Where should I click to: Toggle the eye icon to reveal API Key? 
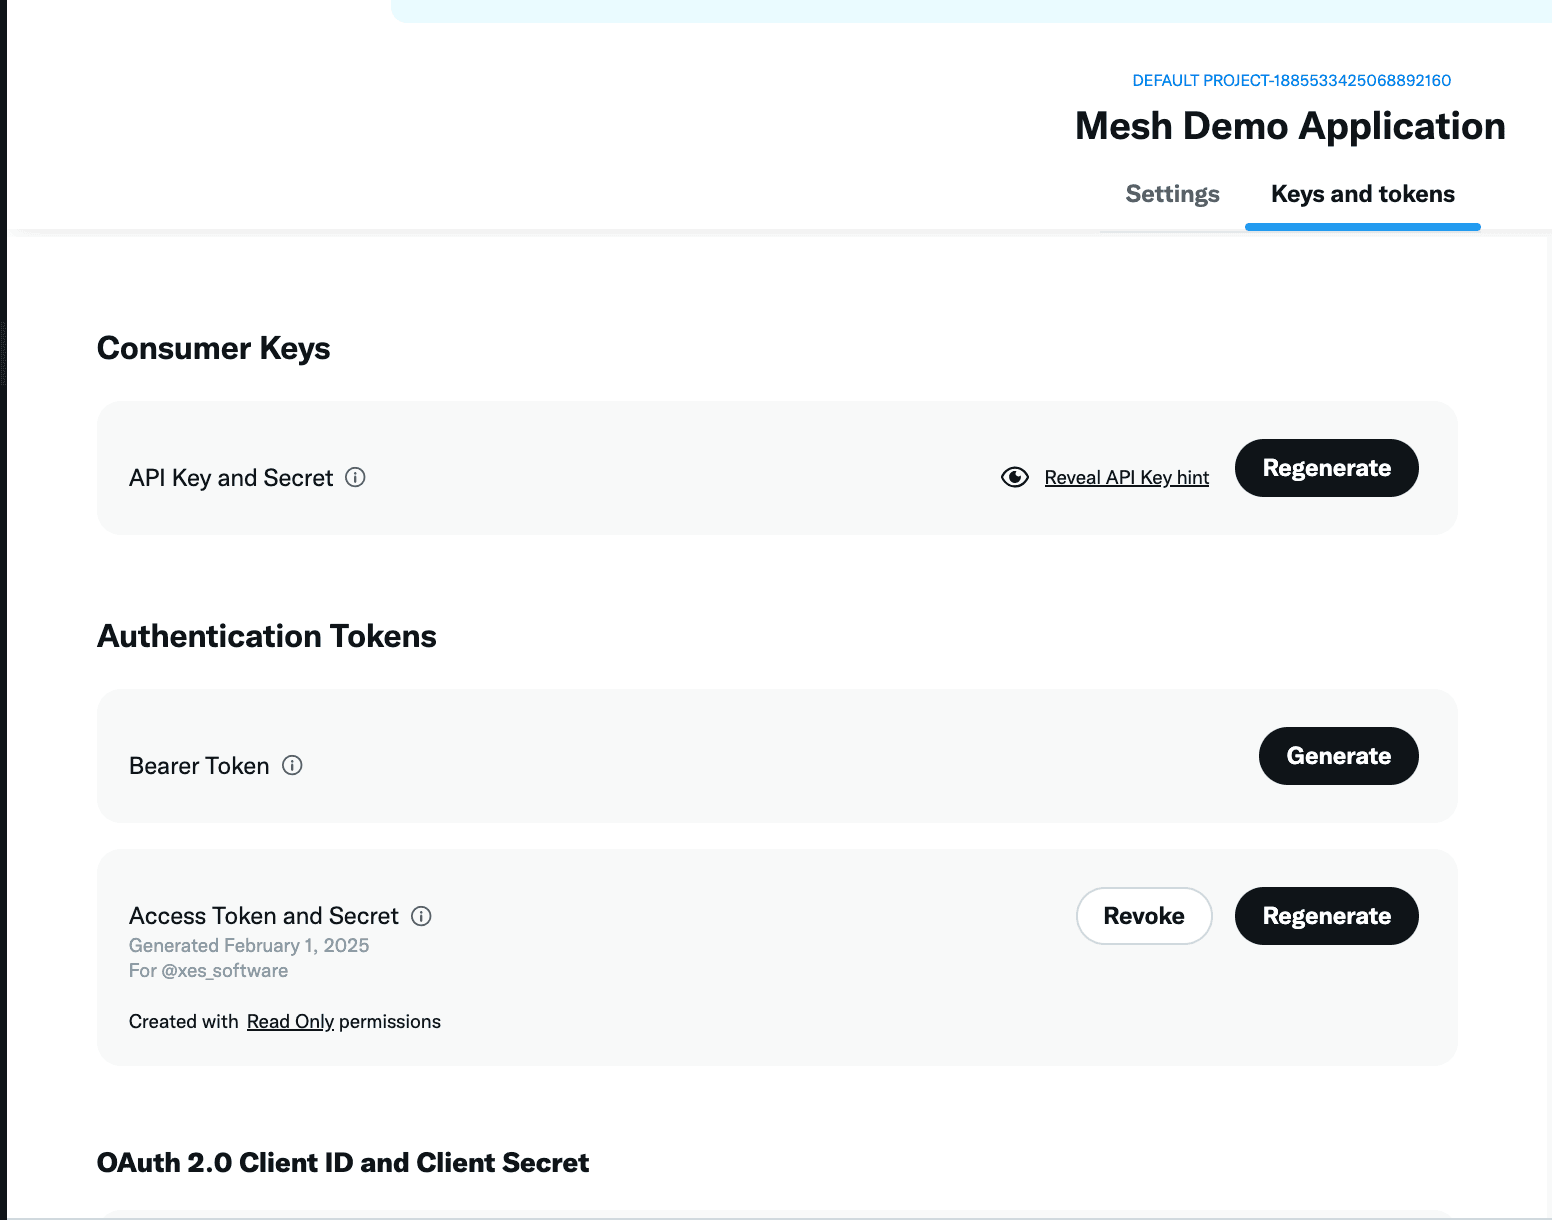pyautogui.click(x=1014, y=478)
